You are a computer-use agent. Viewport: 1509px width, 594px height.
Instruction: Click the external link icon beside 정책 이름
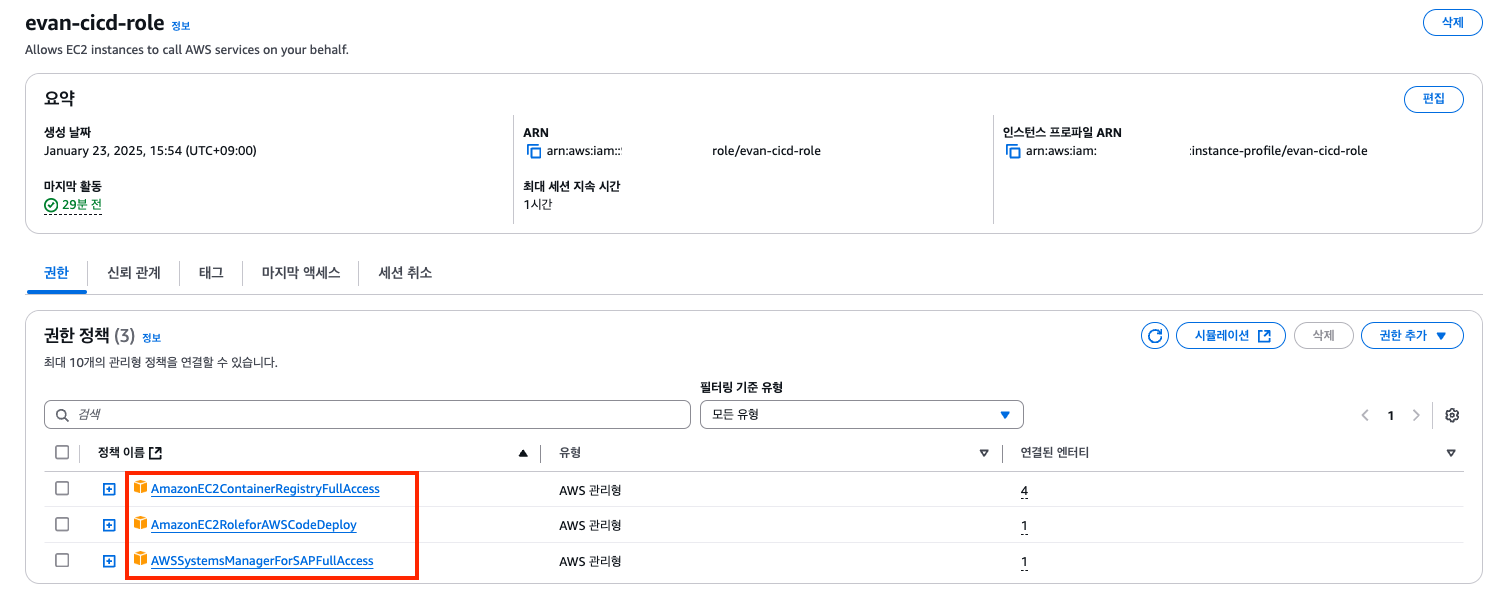155,453
